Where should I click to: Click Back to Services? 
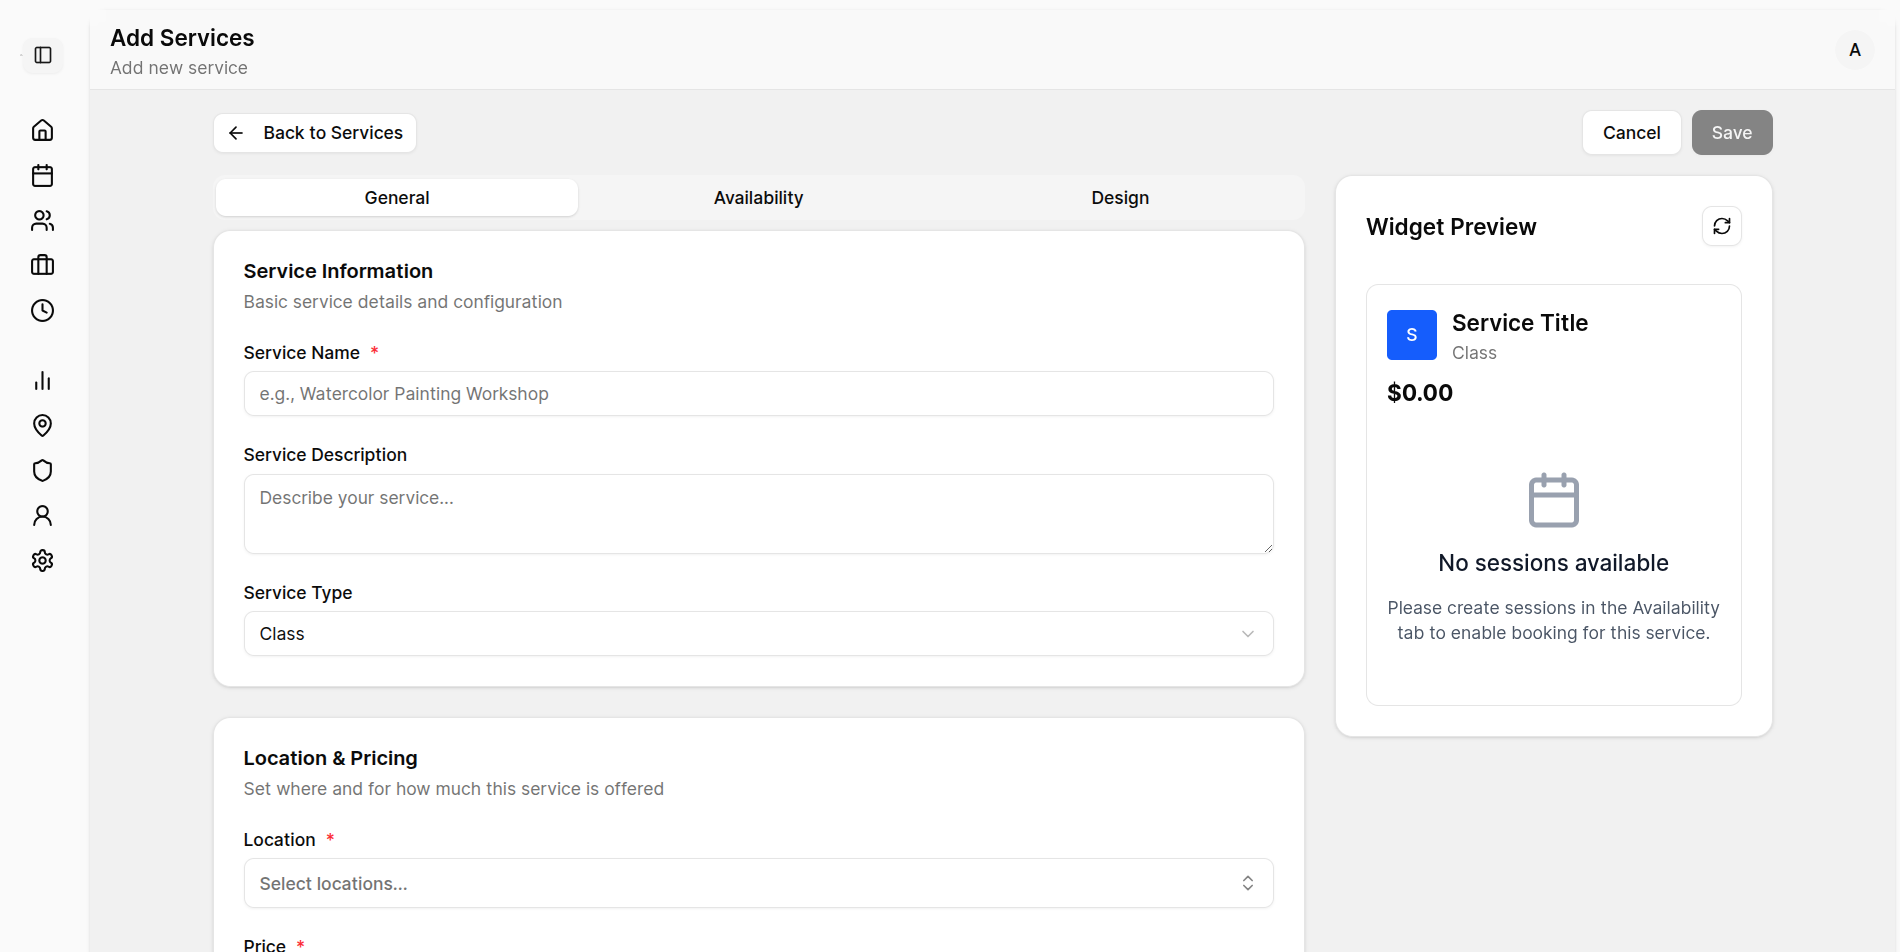pyautogui.click(x=314, y=132)
